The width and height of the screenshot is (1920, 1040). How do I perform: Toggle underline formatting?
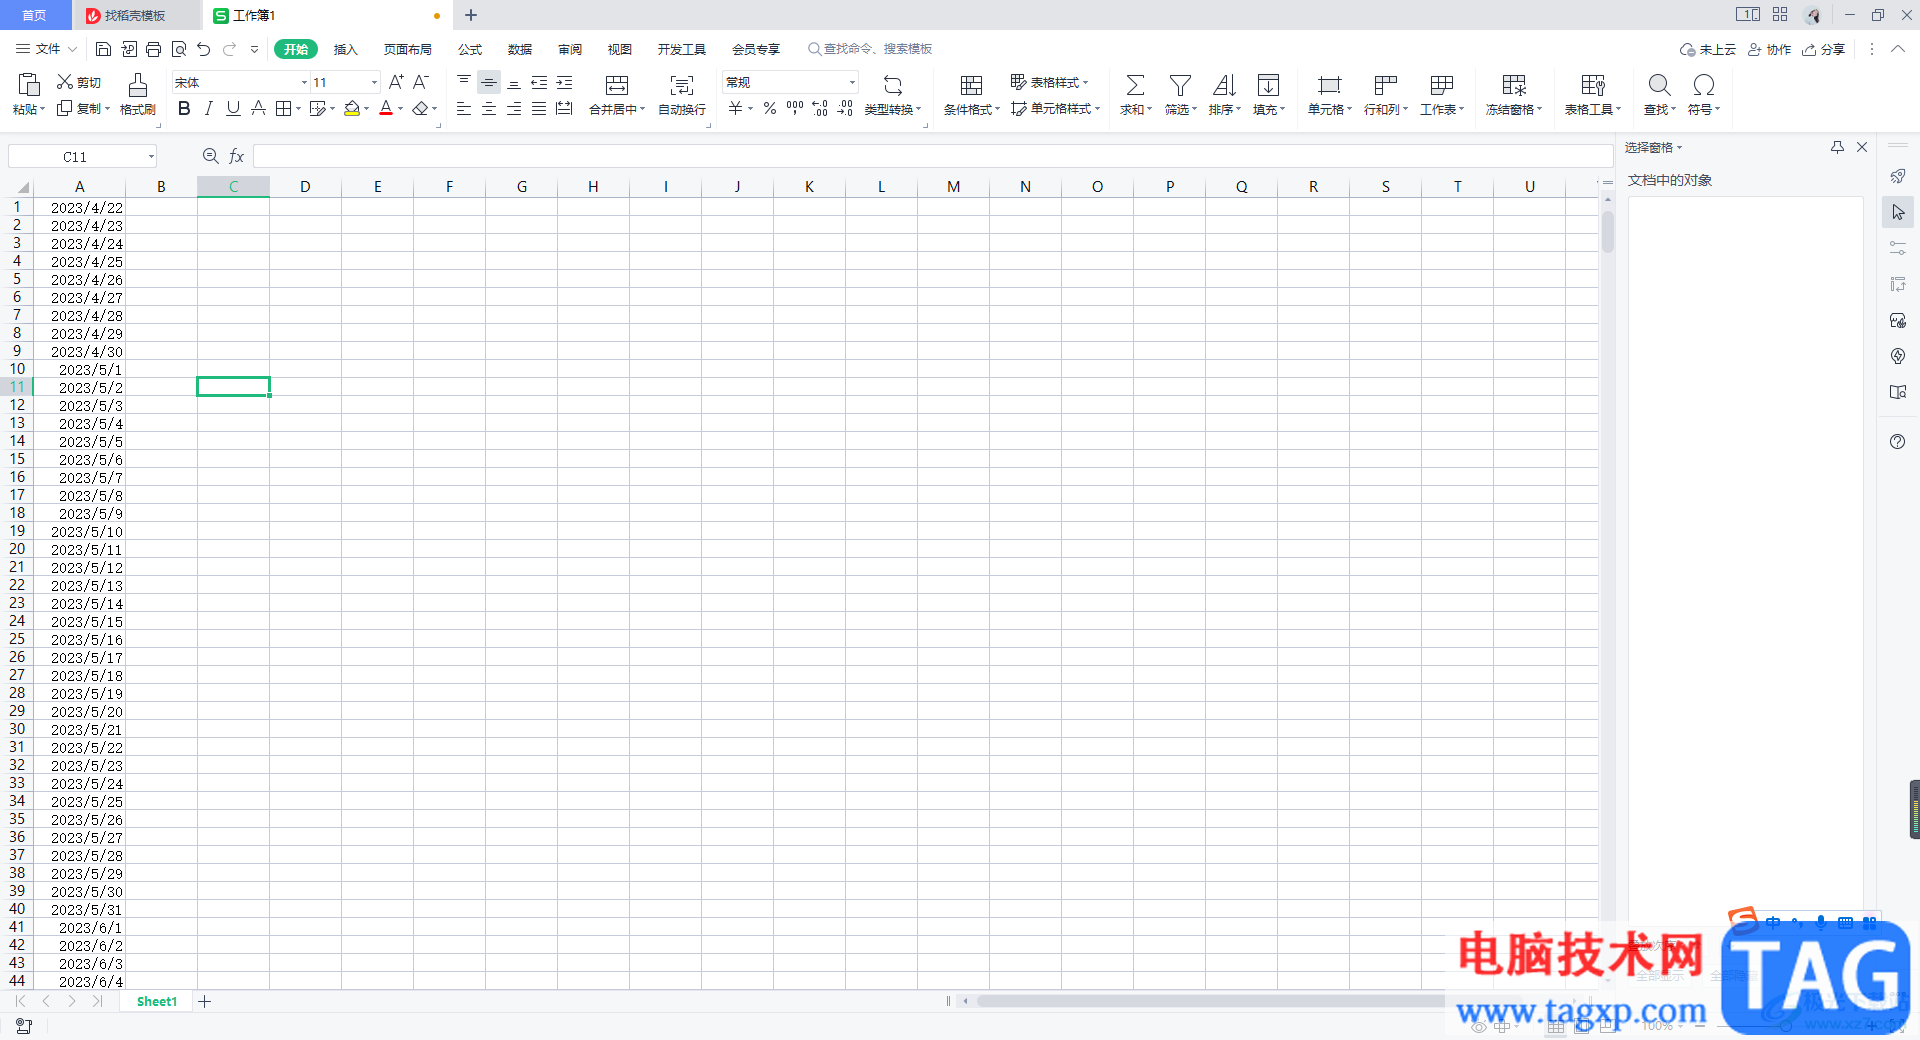(x=233, y=108)
